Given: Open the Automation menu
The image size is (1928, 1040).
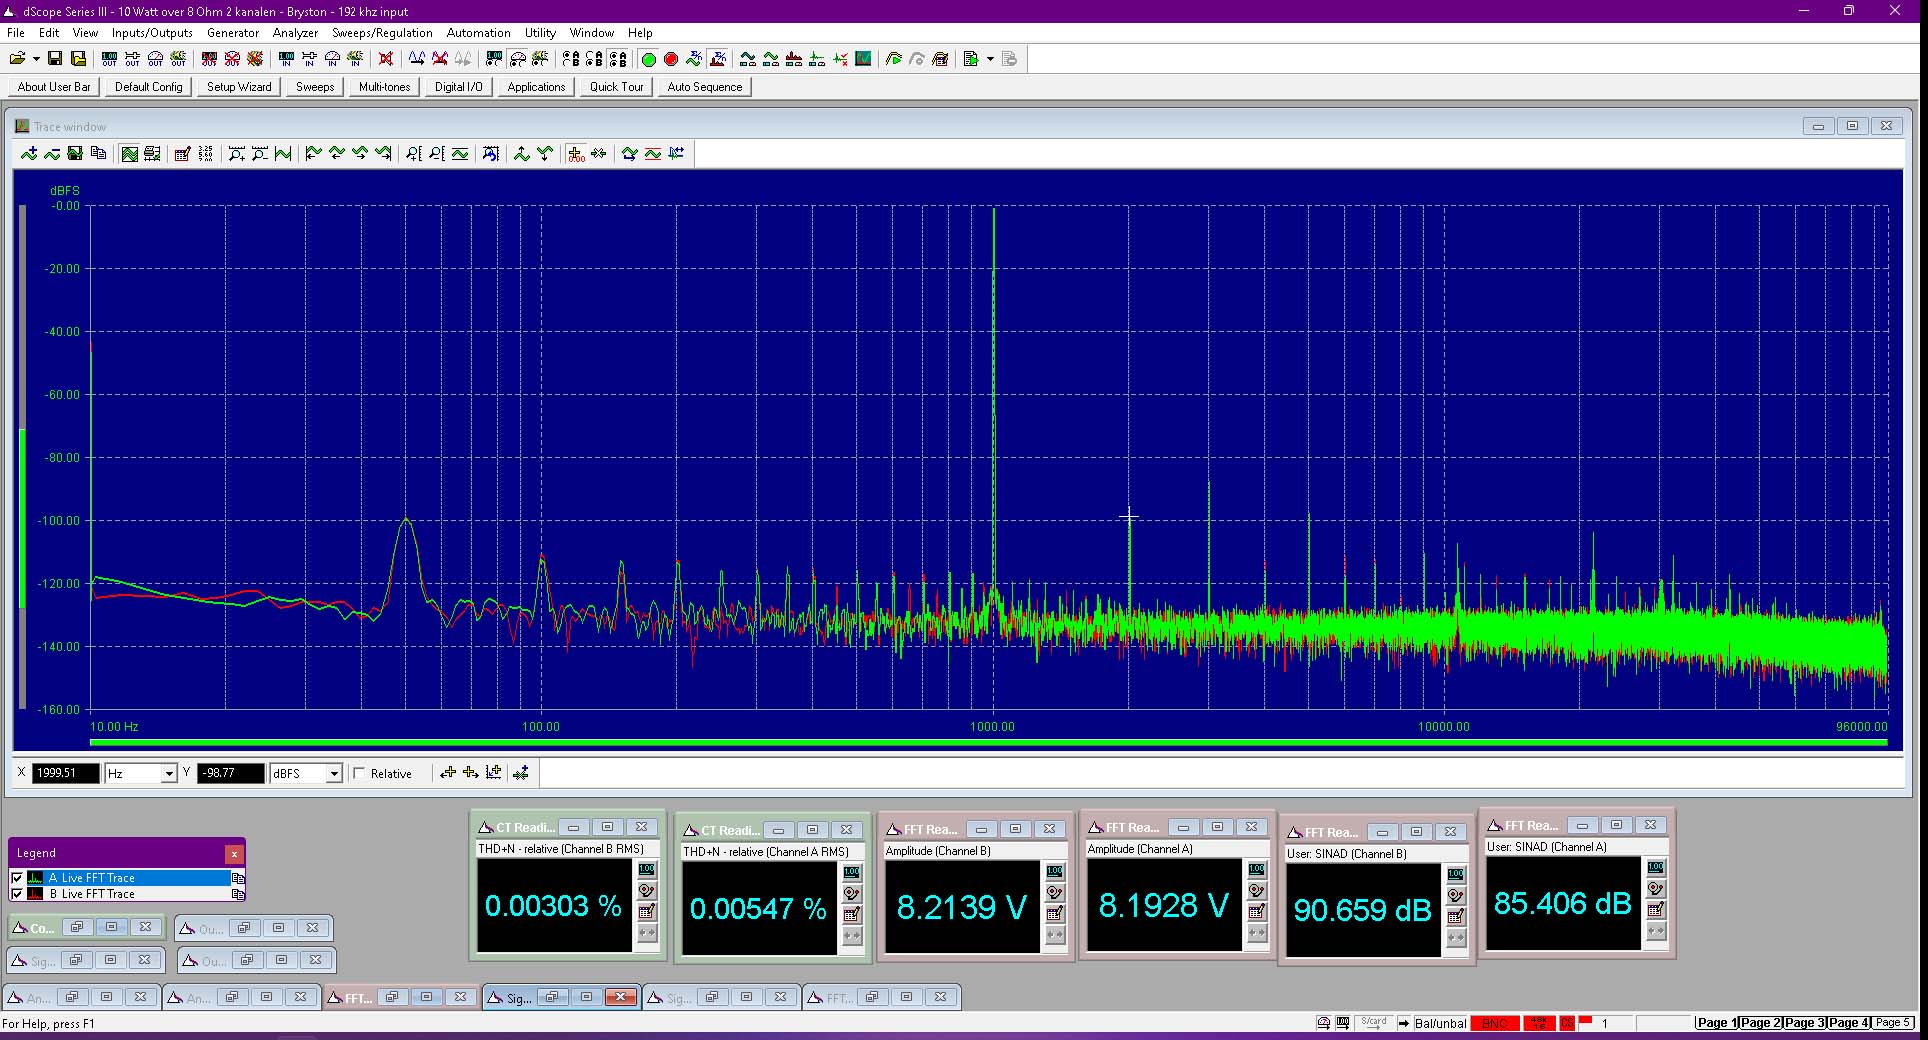Looking at the screenshot, I should [478, 33].
